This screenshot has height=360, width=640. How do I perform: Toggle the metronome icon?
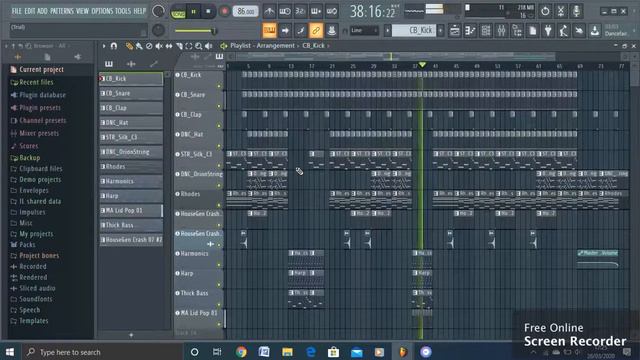click(269, 11)
